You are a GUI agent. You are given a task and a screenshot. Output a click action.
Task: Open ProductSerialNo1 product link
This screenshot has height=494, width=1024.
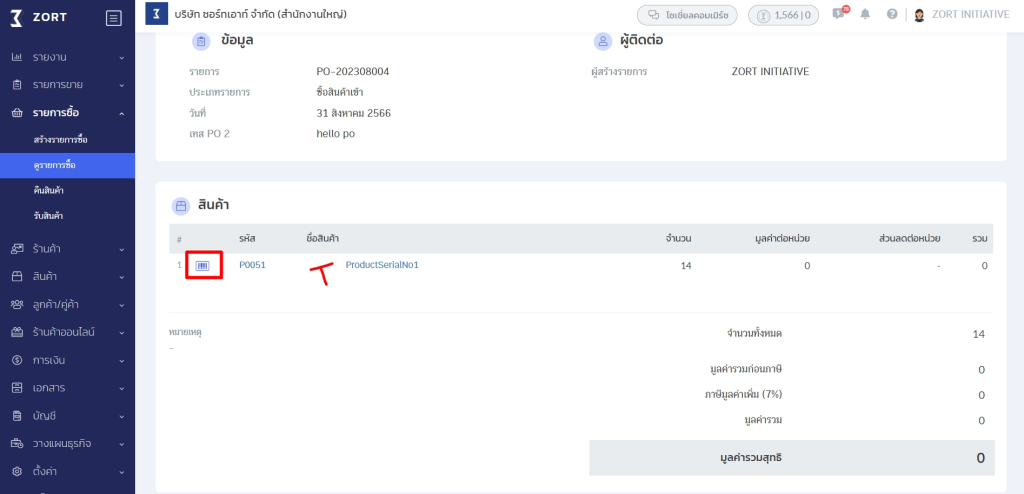click(381, 265)
